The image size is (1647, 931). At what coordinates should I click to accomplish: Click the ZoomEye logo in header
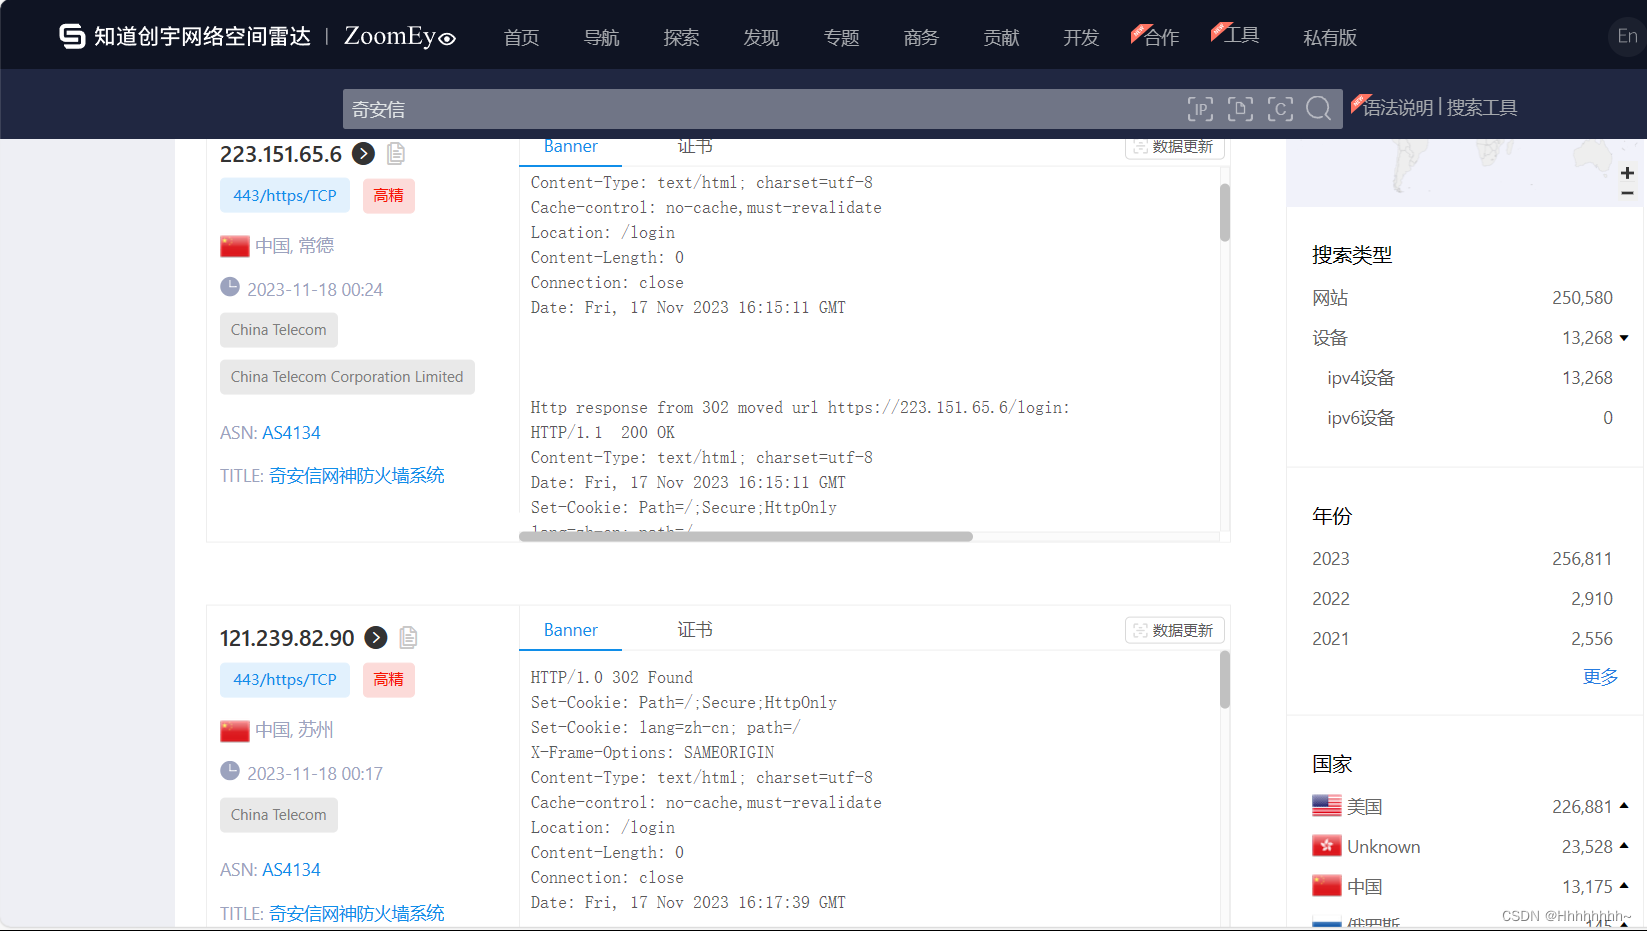tap(400, 36)
